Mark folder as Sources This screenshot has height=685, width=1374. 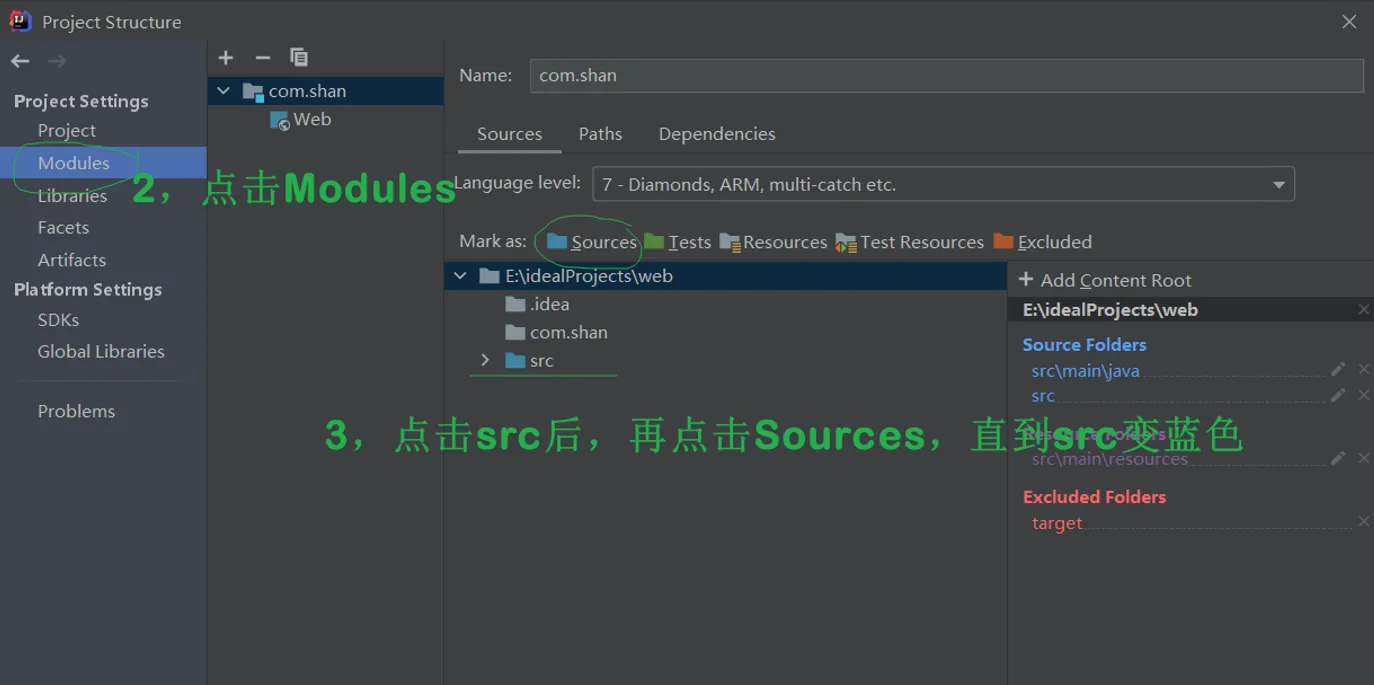[x=591, y=242]
